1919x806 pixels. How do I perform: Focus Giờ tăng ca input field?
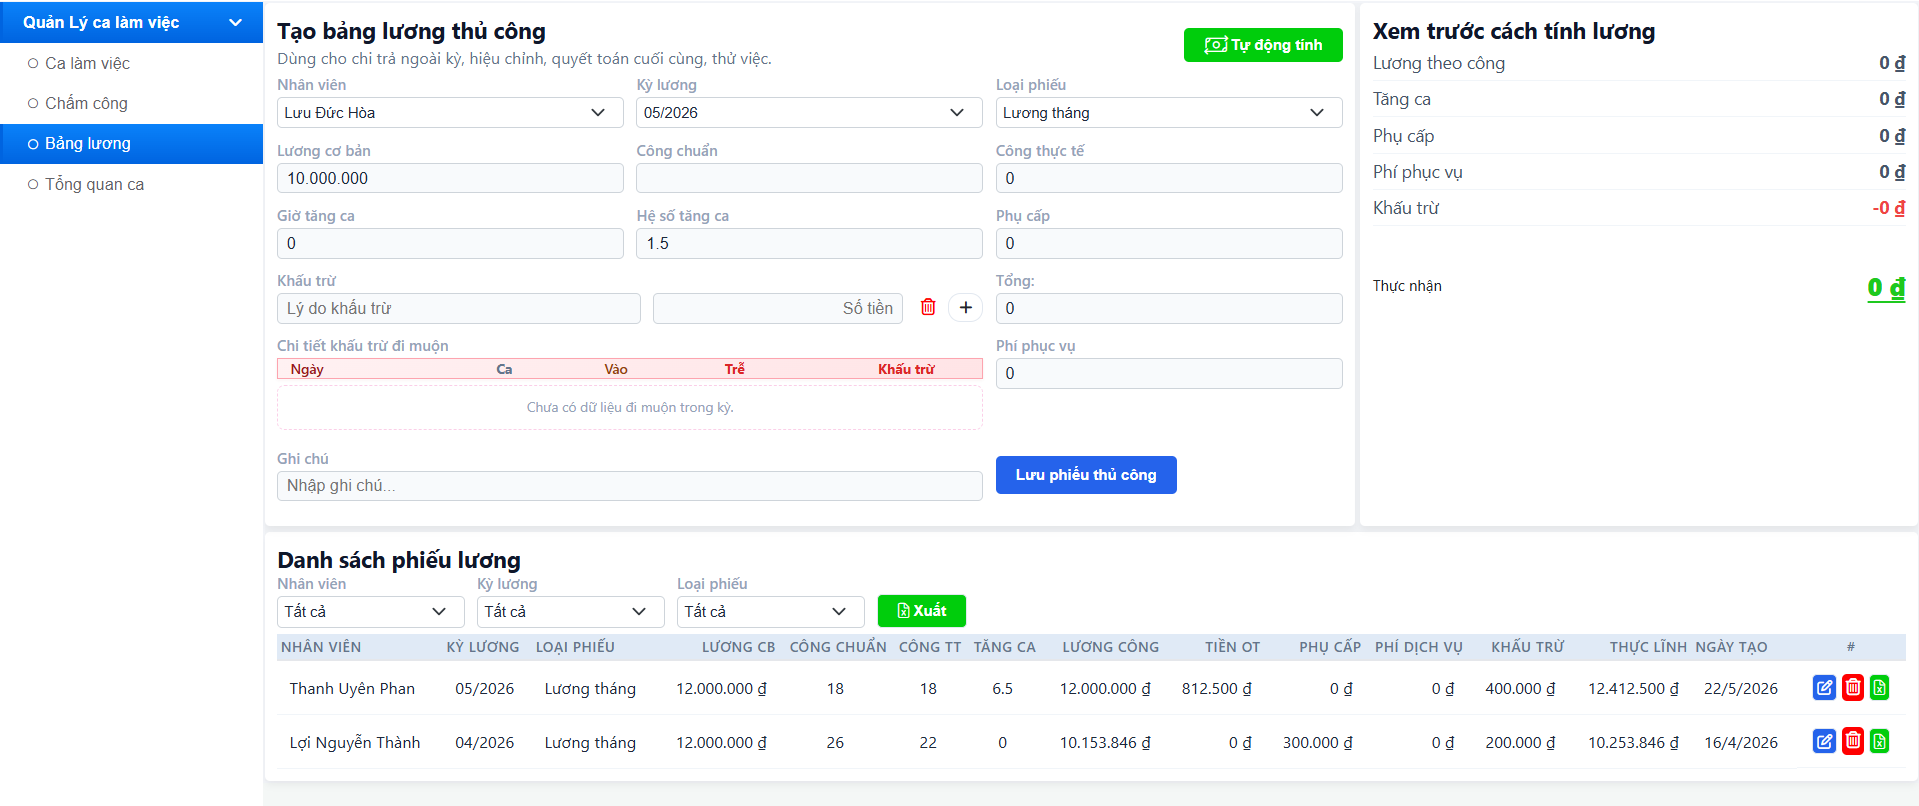(450, 243)
